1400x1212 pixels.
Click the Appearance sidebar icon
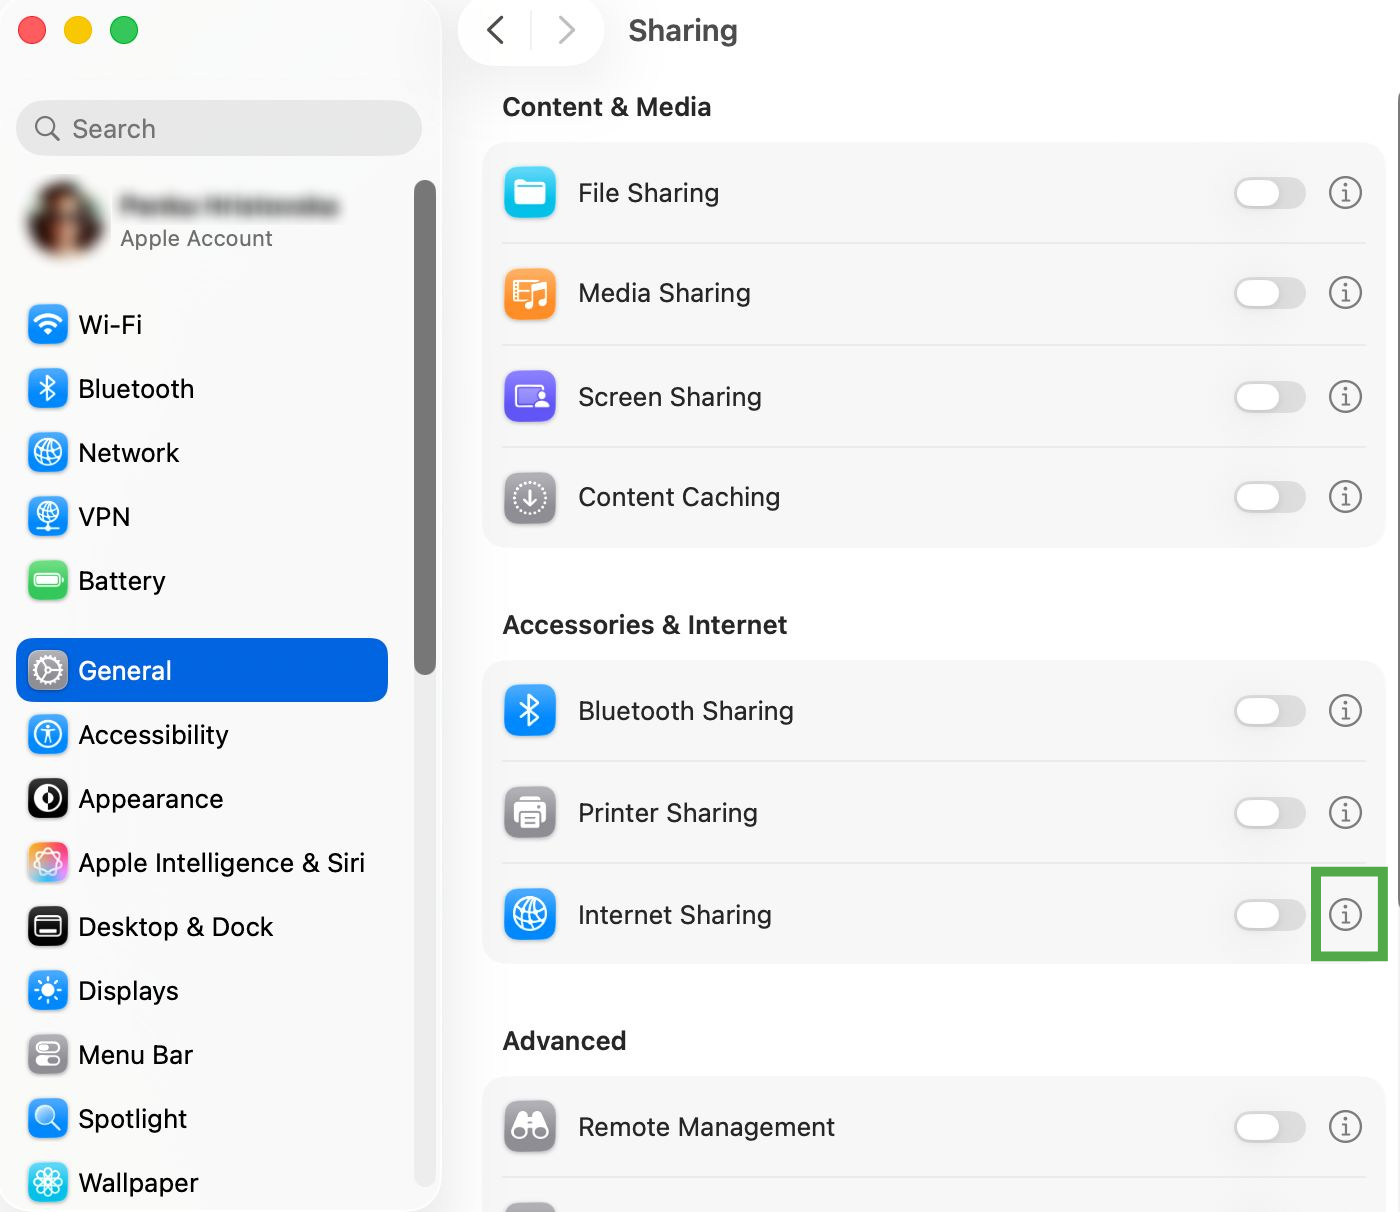[48, 799]
